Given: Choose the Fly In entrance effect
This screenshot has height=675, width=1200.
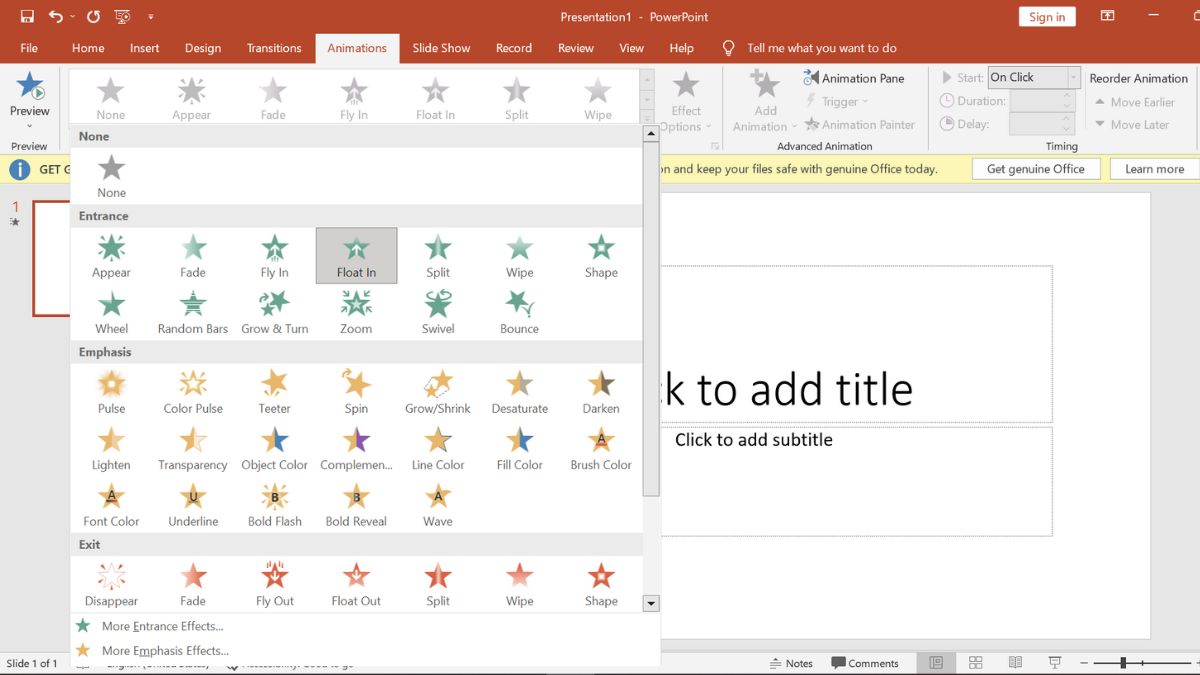Looking at the screenshot, I should click(x=274, y=256).
